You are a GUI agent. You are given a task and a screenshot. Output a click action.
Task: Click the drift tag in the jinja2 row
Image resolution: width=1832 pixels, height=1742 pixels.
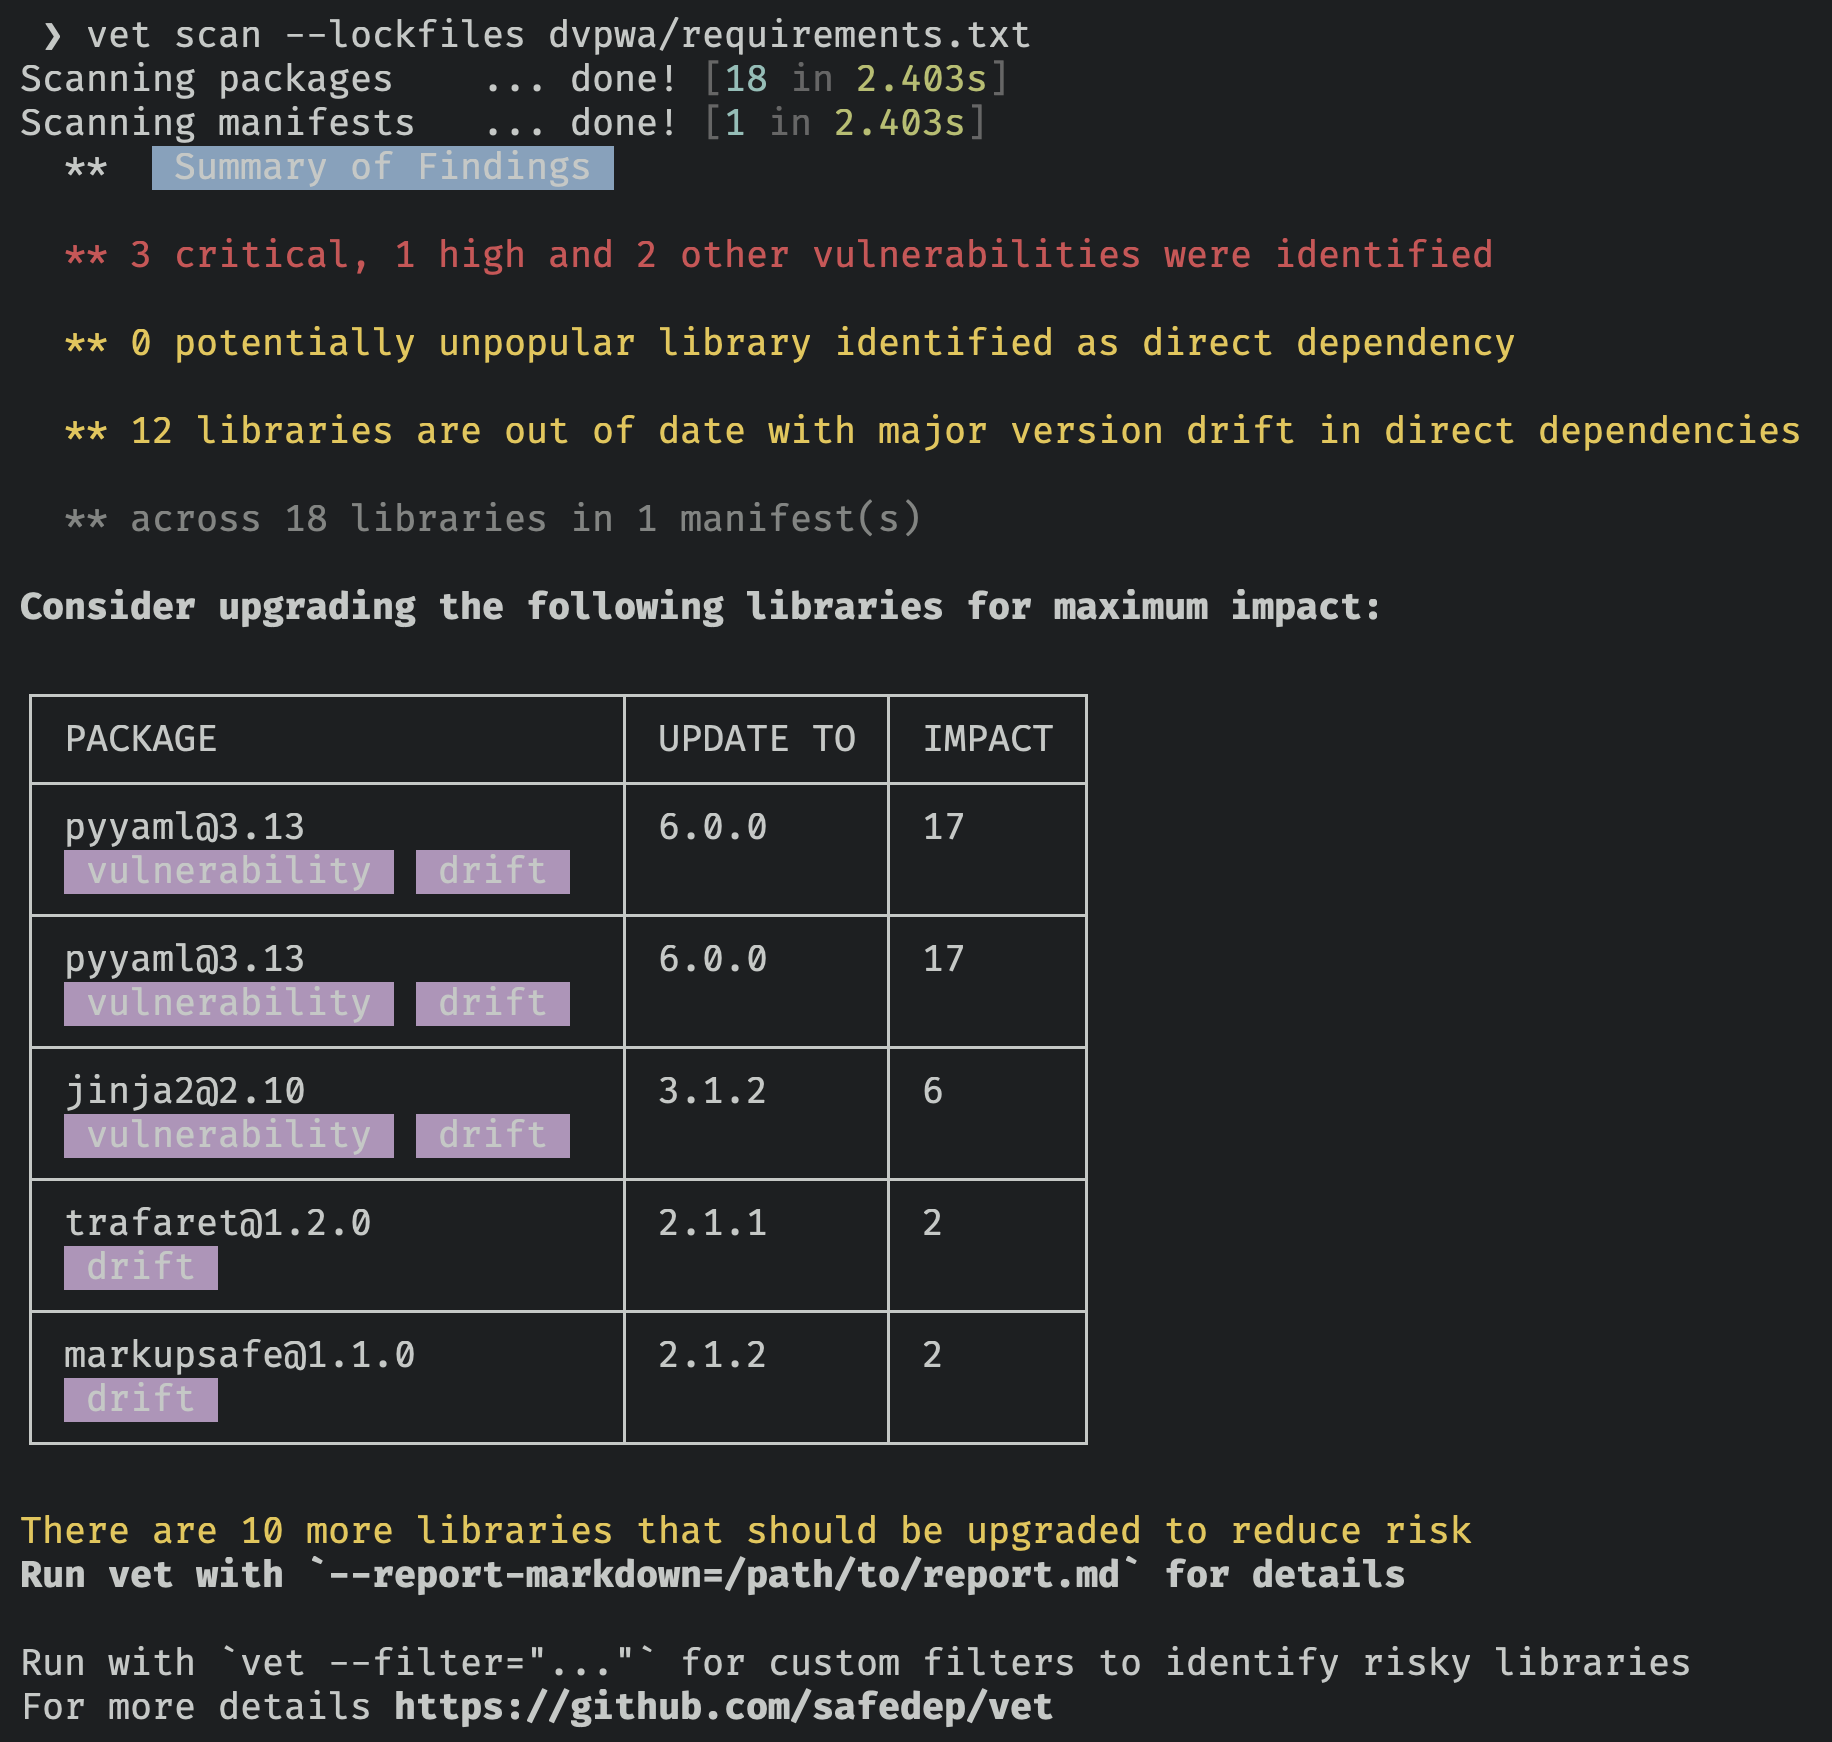(492, 1136)
